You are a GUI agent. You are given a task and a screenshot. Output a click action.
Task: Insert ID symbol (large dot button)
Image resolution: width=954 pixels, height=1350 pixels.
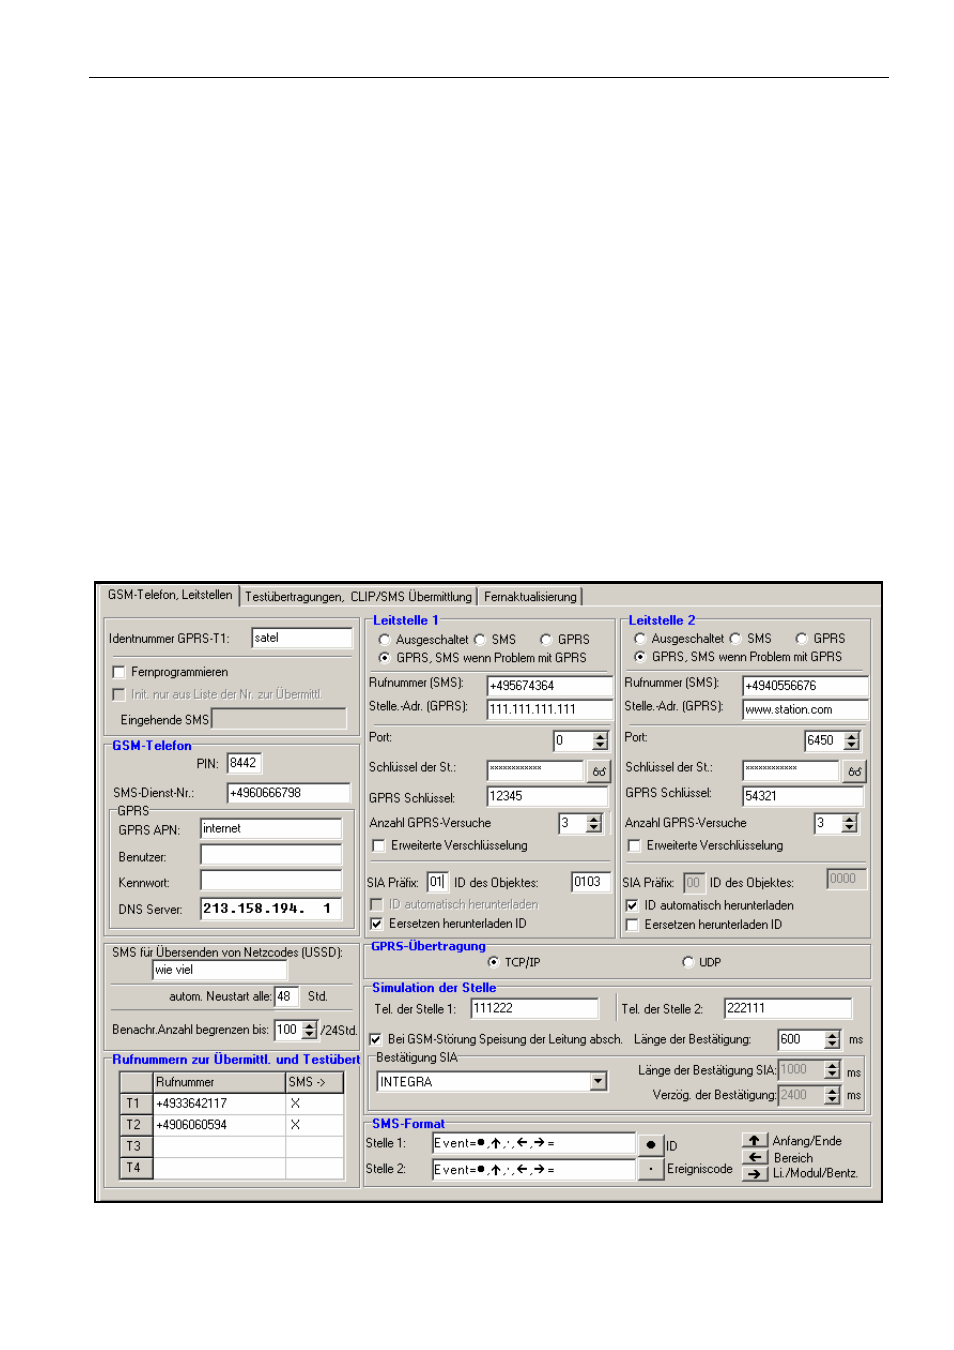650,1144
